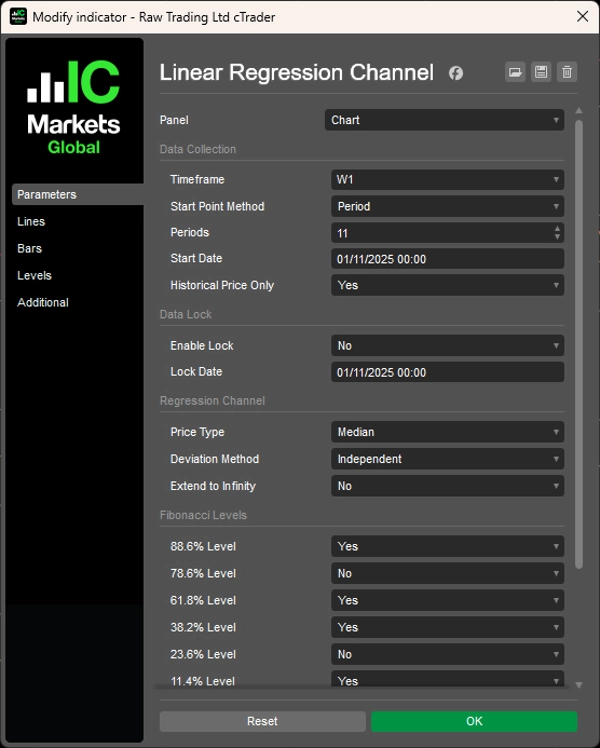This screenshot has height=748, width=600.
Task: Click the Start Date input field
Action: 447,260
